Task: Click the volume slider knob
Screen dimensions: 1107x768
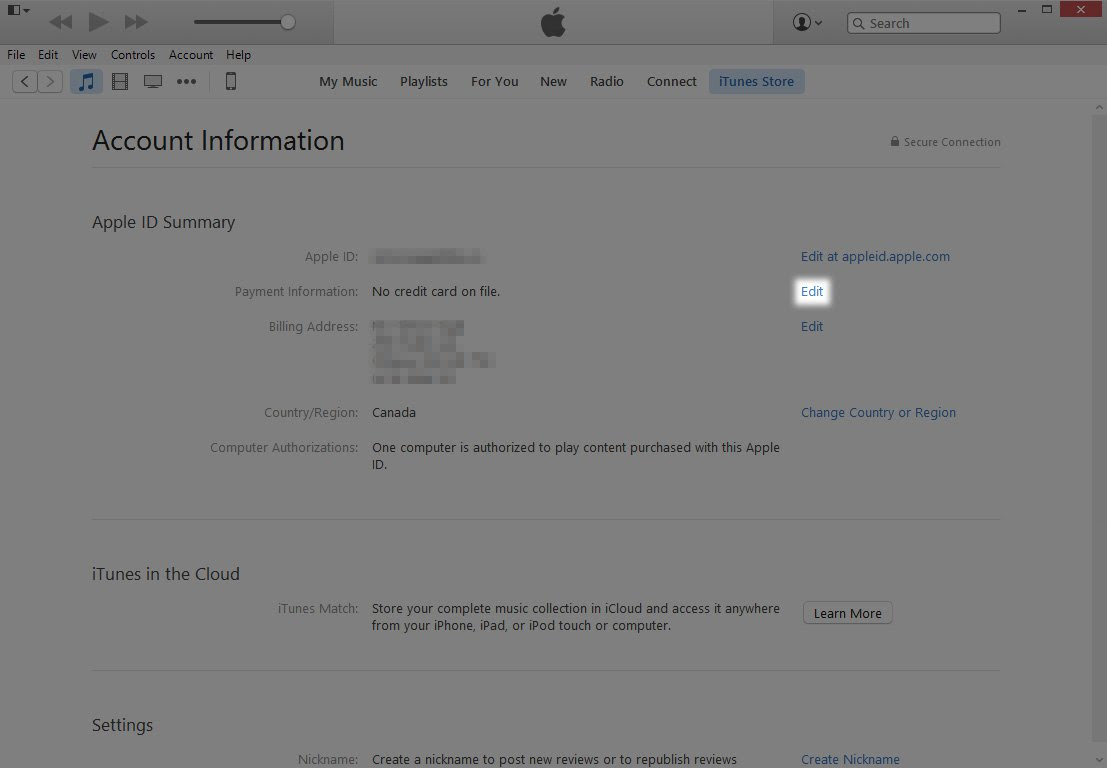Action: point(287,22)
